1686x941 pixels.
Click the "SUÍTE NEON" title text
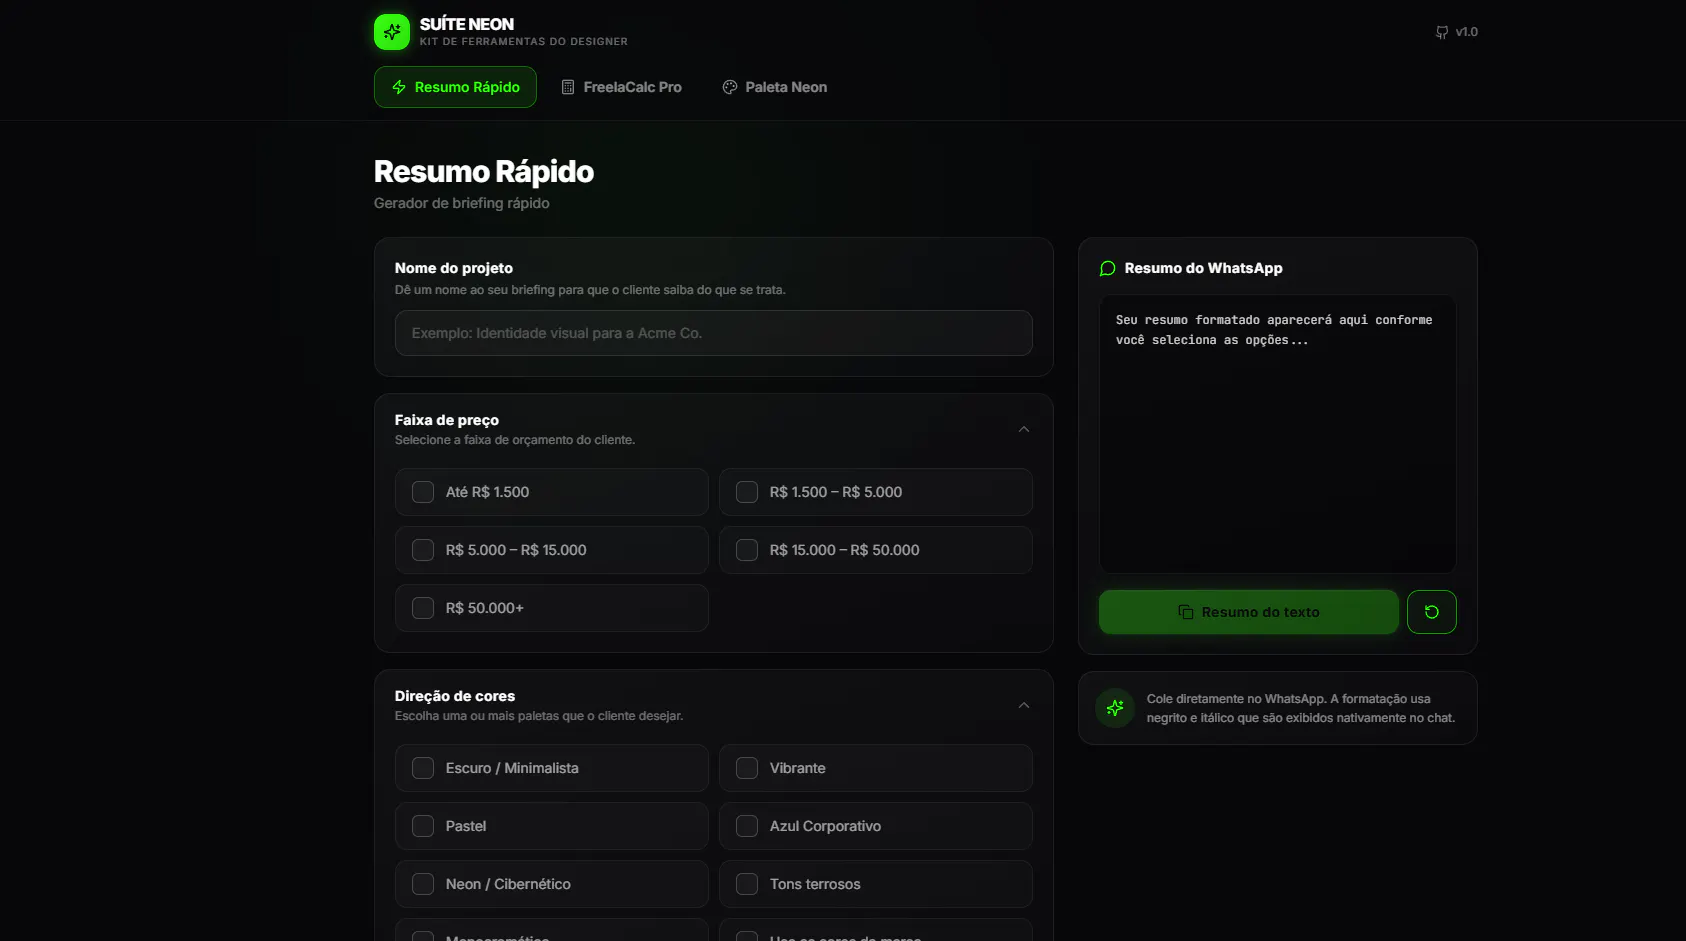(467, 24)
